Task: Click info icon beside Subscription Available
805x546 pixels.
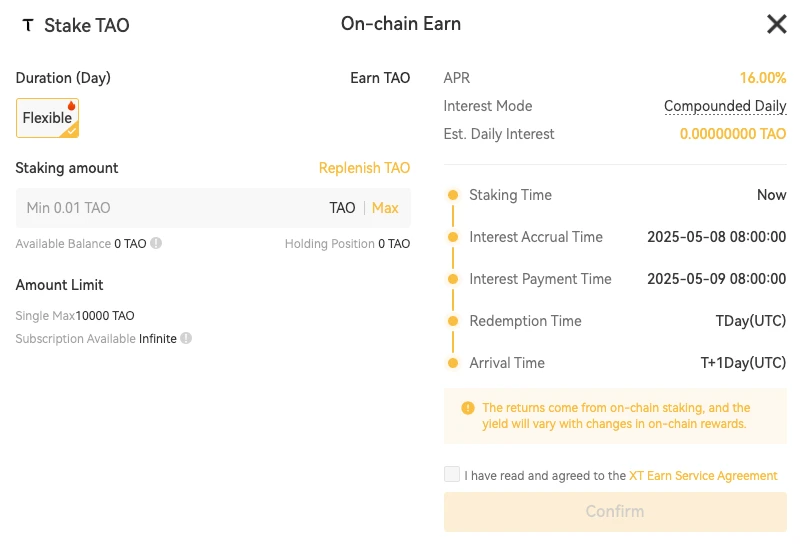Action: [186, 339]
